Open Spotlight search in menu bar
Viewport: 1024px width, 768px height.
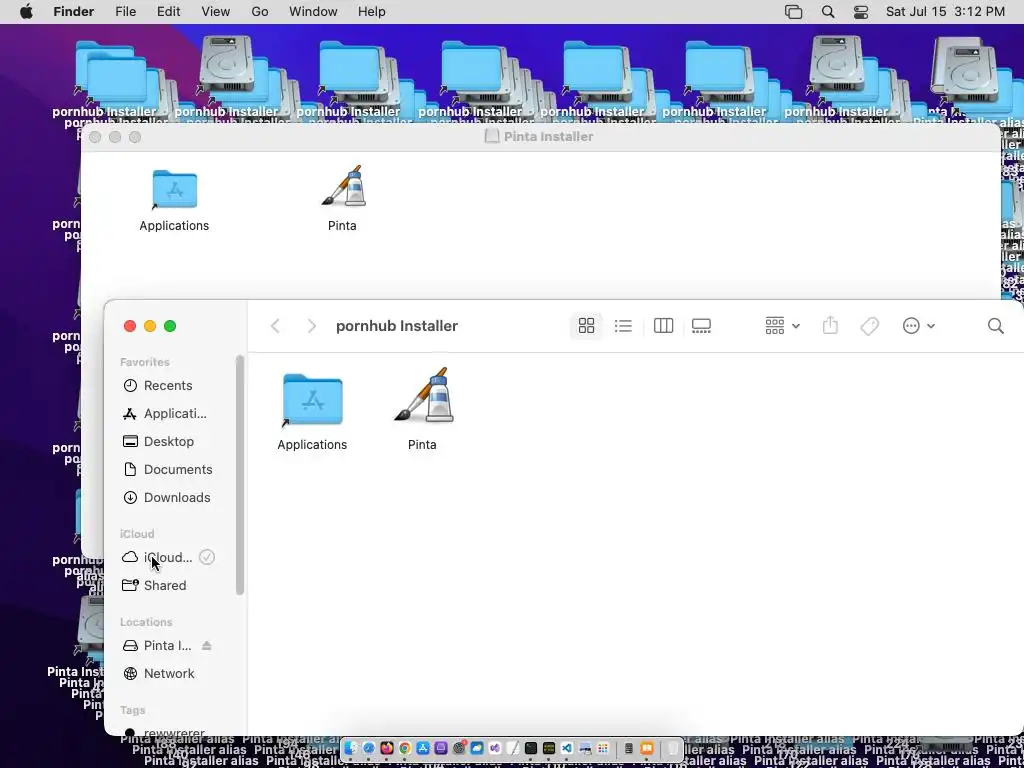coord(828,12)
